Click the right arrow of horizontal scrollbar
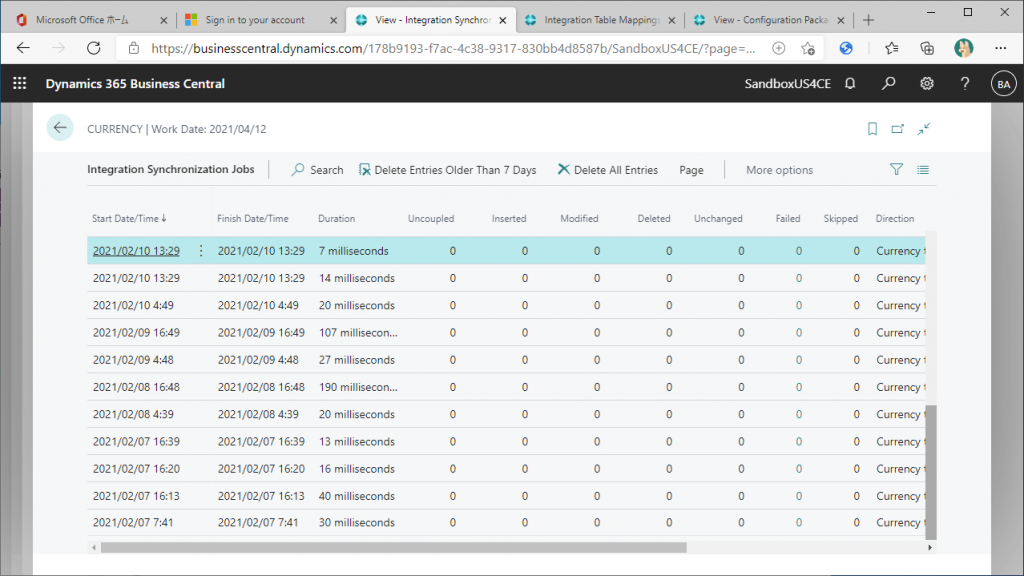 click(x=930, y=548)
